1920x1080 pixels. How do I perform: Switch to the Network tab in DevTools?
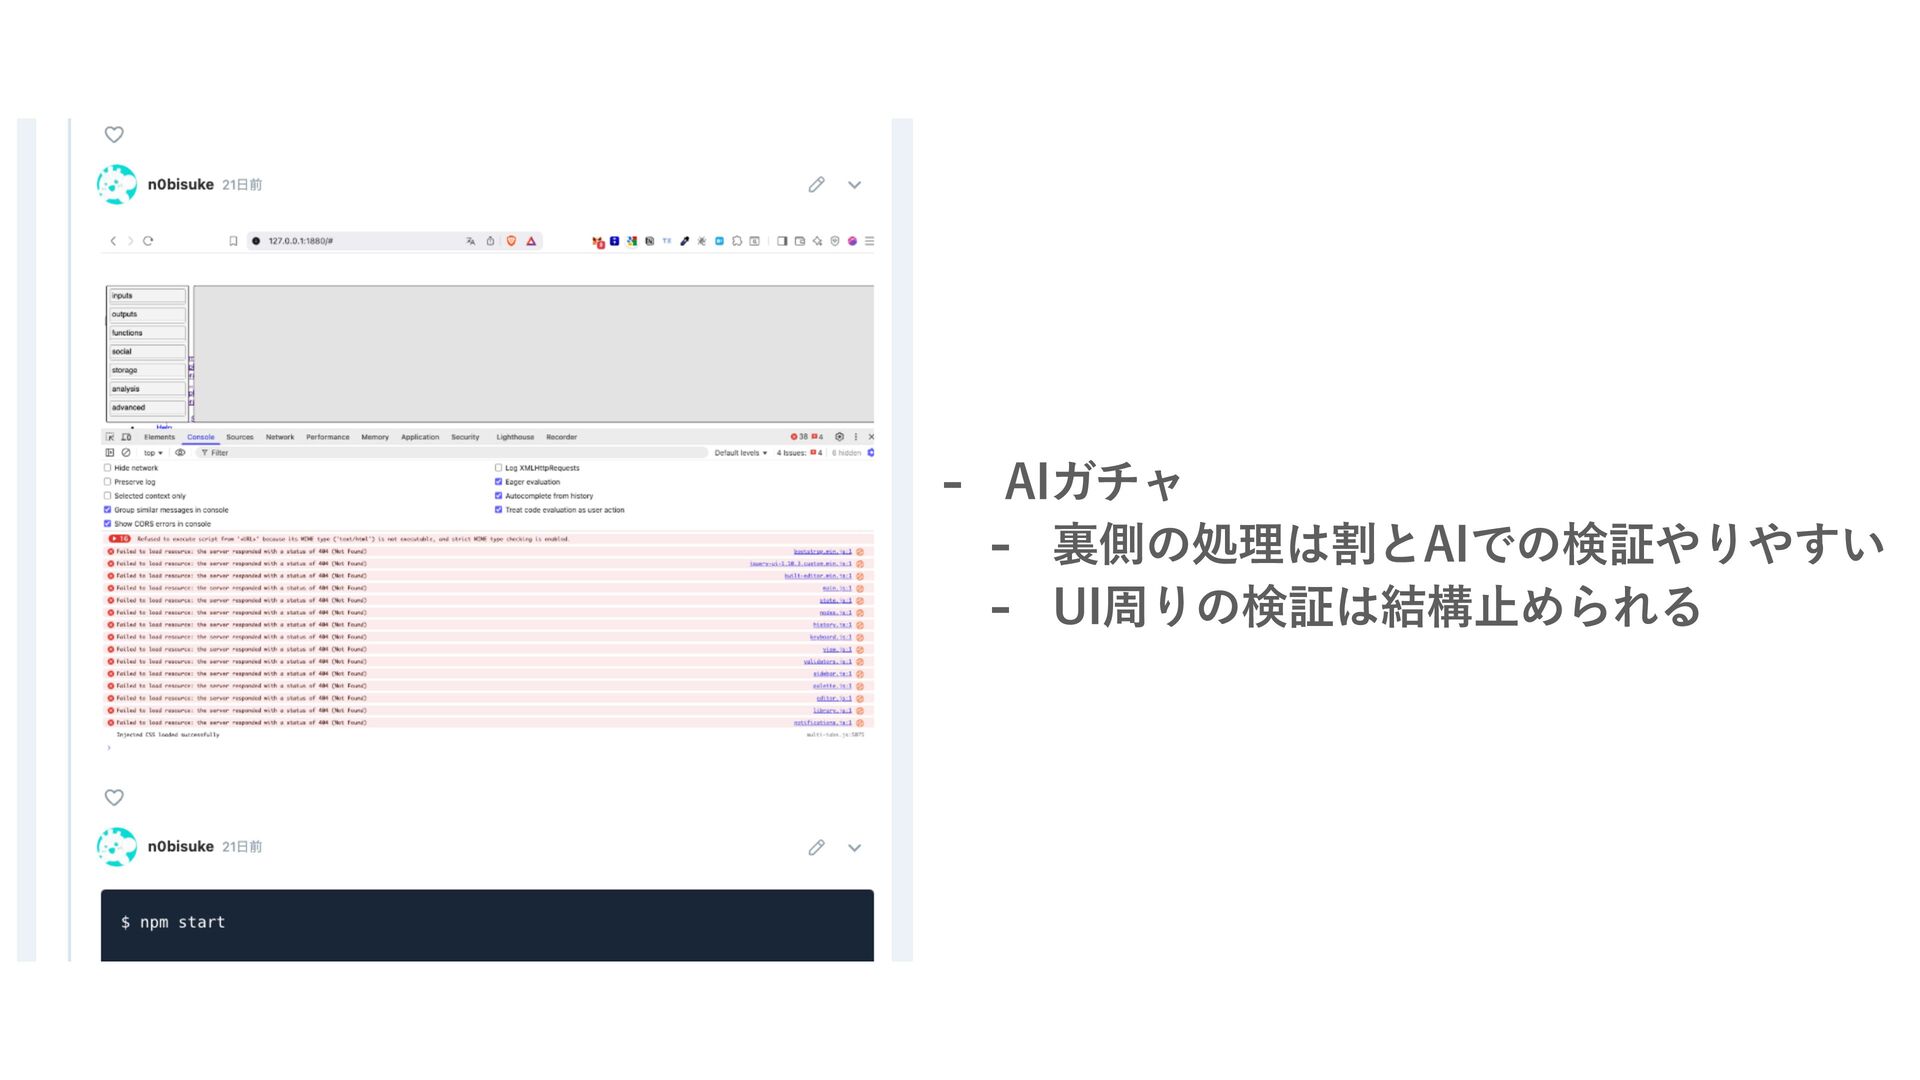[280, 437]
